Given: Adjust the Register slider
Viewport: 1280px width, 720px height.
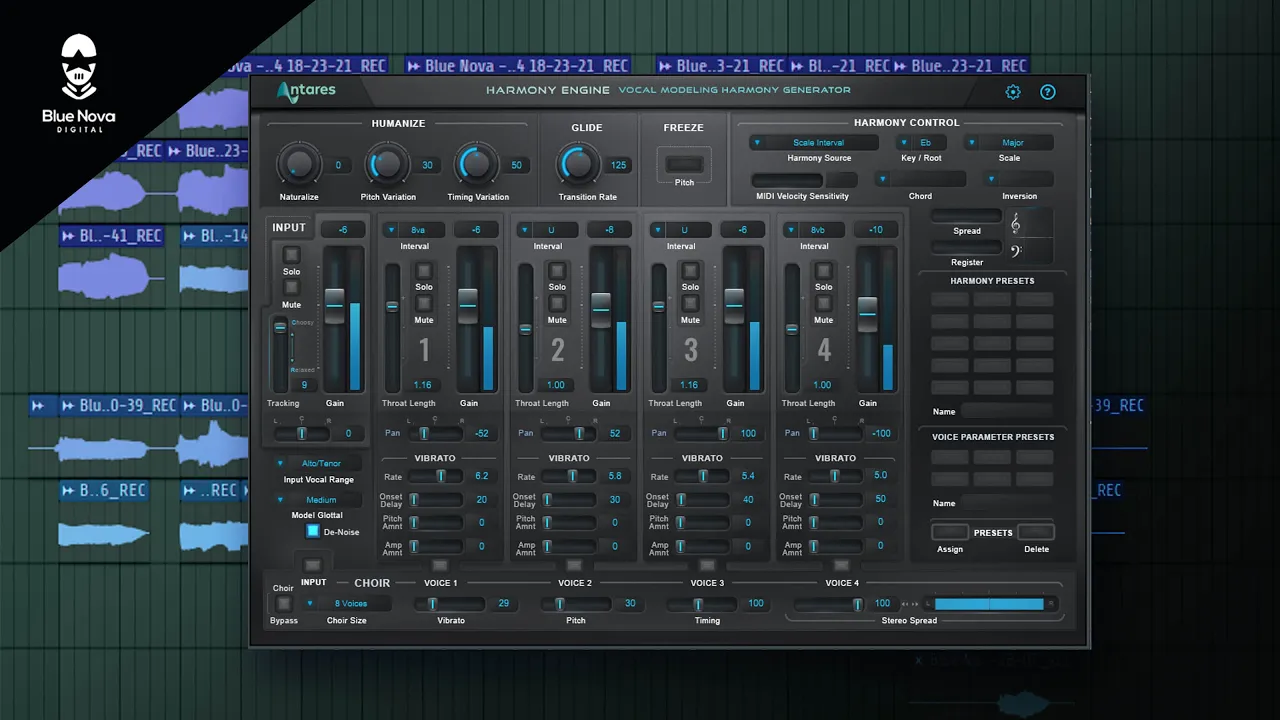Looking at the screenshot, I should (966, 246).
